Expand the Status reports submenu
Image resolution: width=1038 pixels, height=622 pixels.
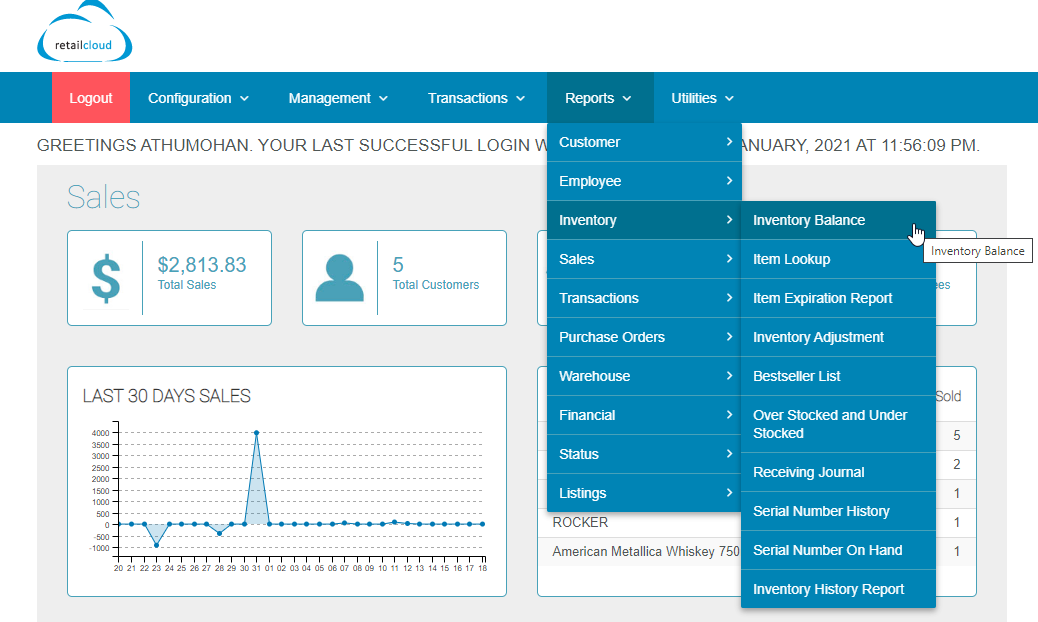pyautogui.click(x=644, y=455)
